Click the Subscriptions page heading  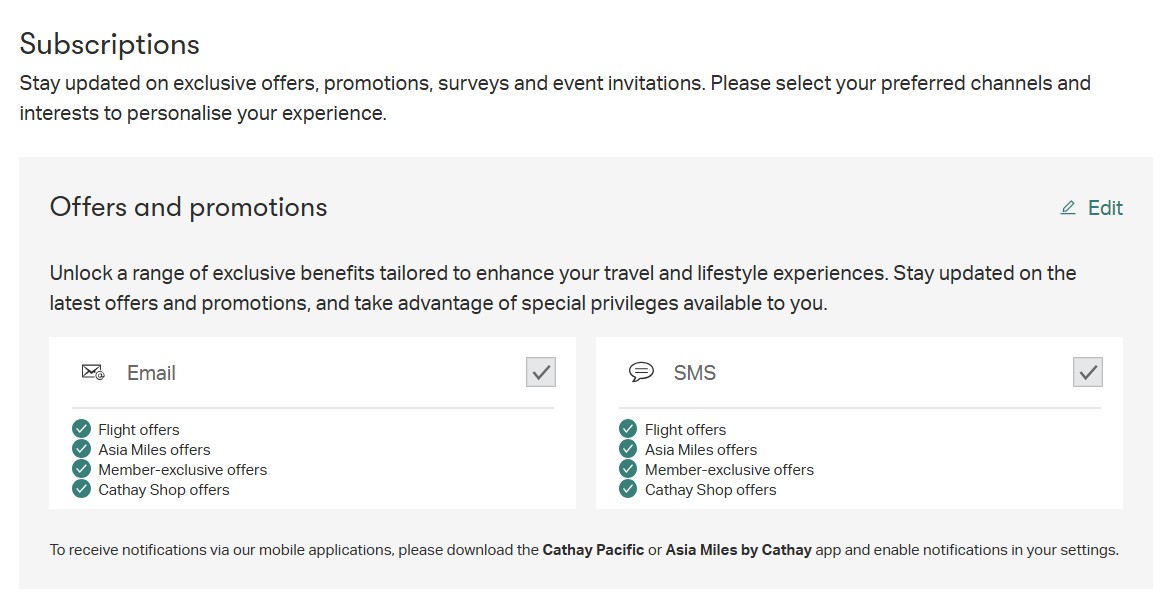pyautogui.click(x=110, y=45)
